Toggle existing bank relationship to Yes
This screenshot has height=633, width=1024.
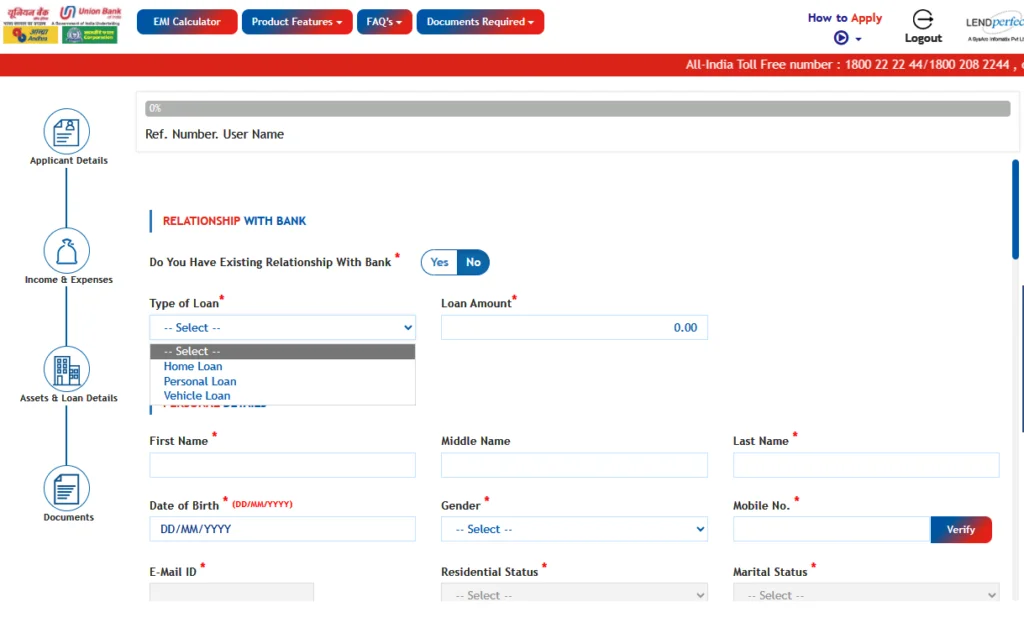pyautogui.click(x=439, y=262)
